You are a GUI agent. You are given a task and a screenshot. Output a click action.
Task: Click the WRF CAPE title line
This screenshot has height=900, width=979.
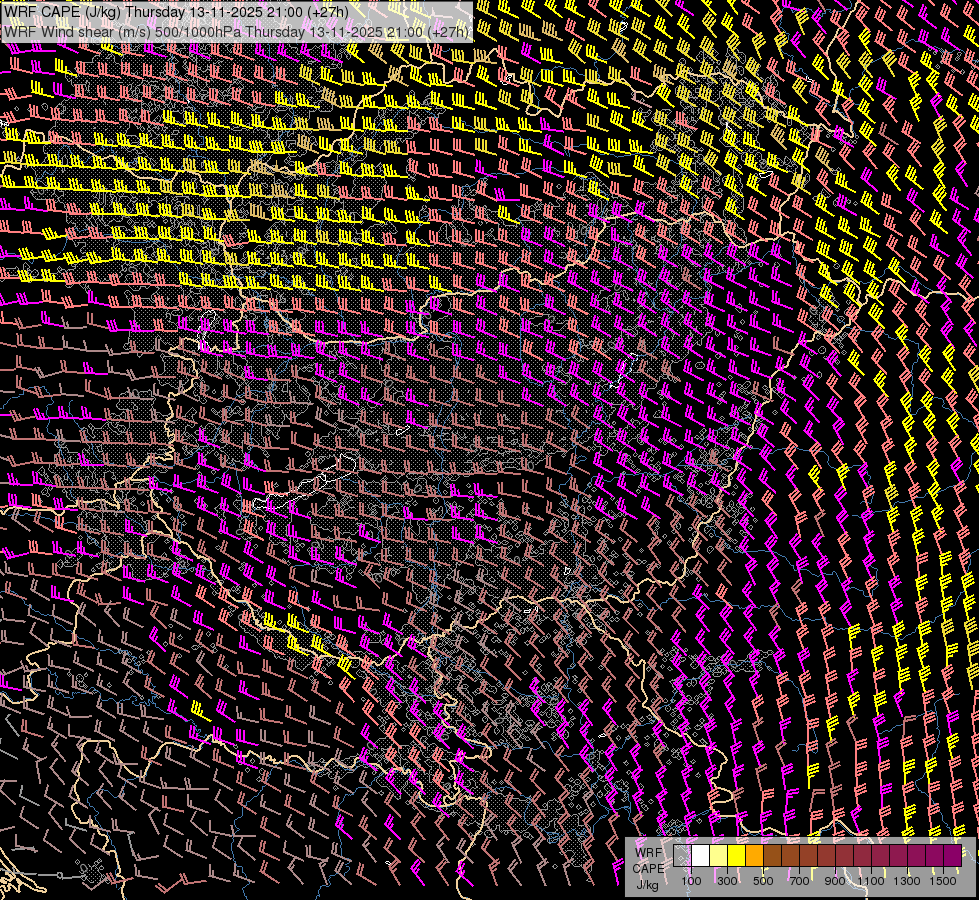[175, 12]
